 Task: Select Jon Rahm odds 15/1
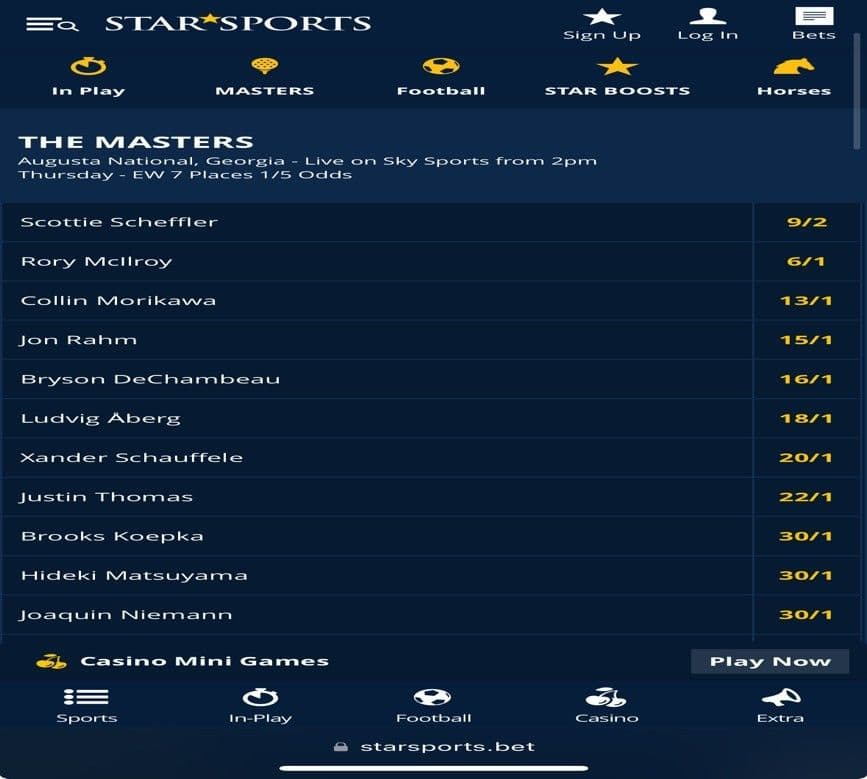pos(807,340)
